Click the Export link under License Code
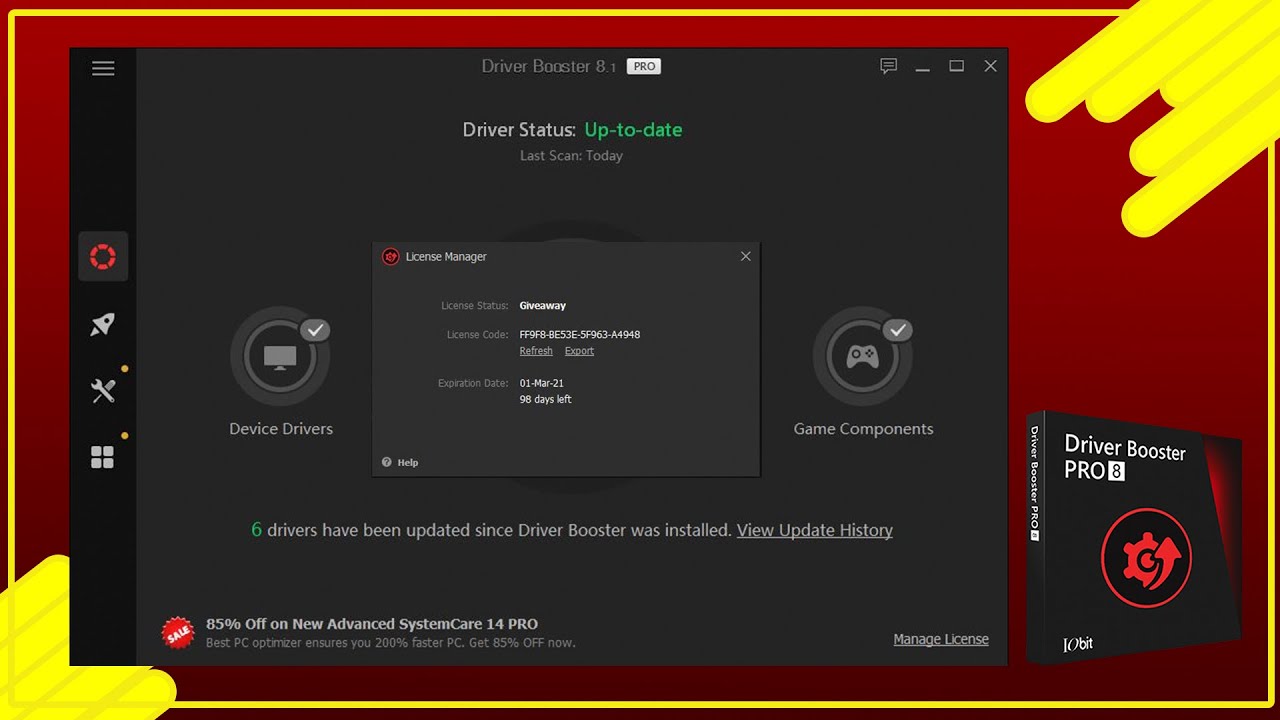The width and height of the screenshot is (1280, 720). click(x=579, y=351)
